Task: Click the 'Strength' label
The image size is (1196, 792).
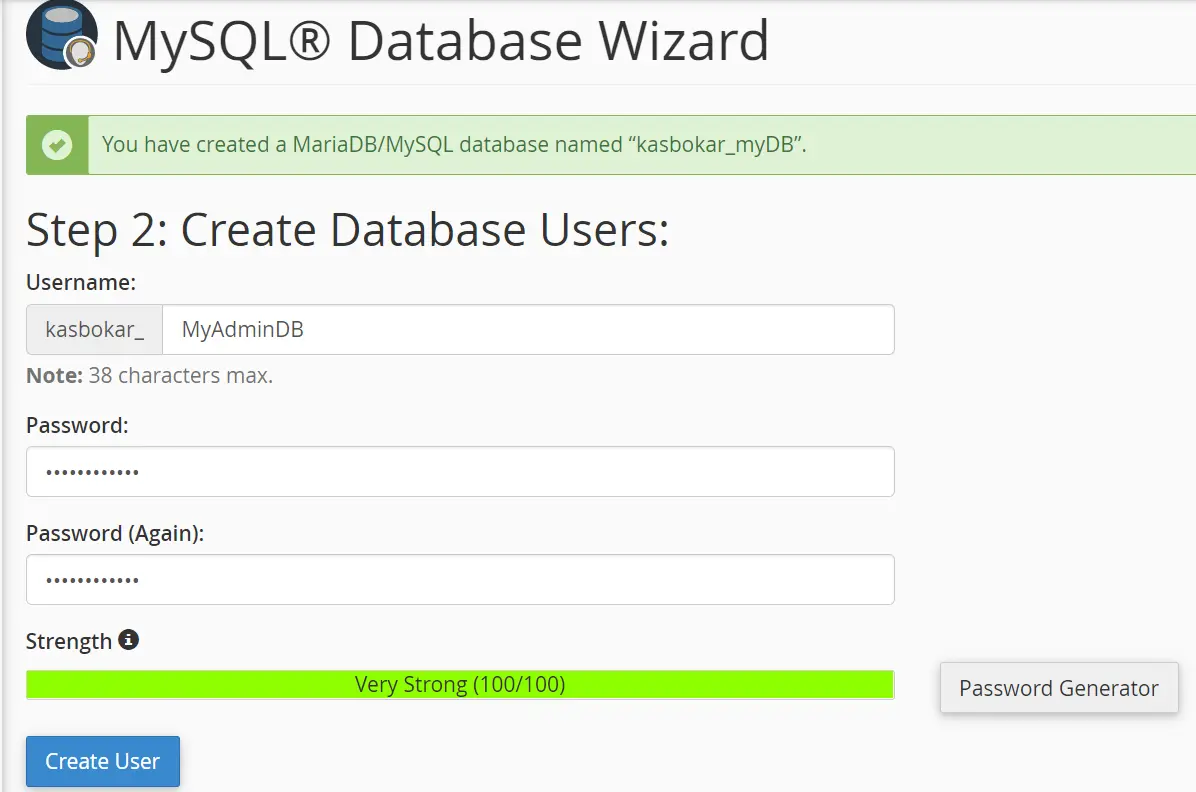Action: pyautogui.click(x=69, y=641)
